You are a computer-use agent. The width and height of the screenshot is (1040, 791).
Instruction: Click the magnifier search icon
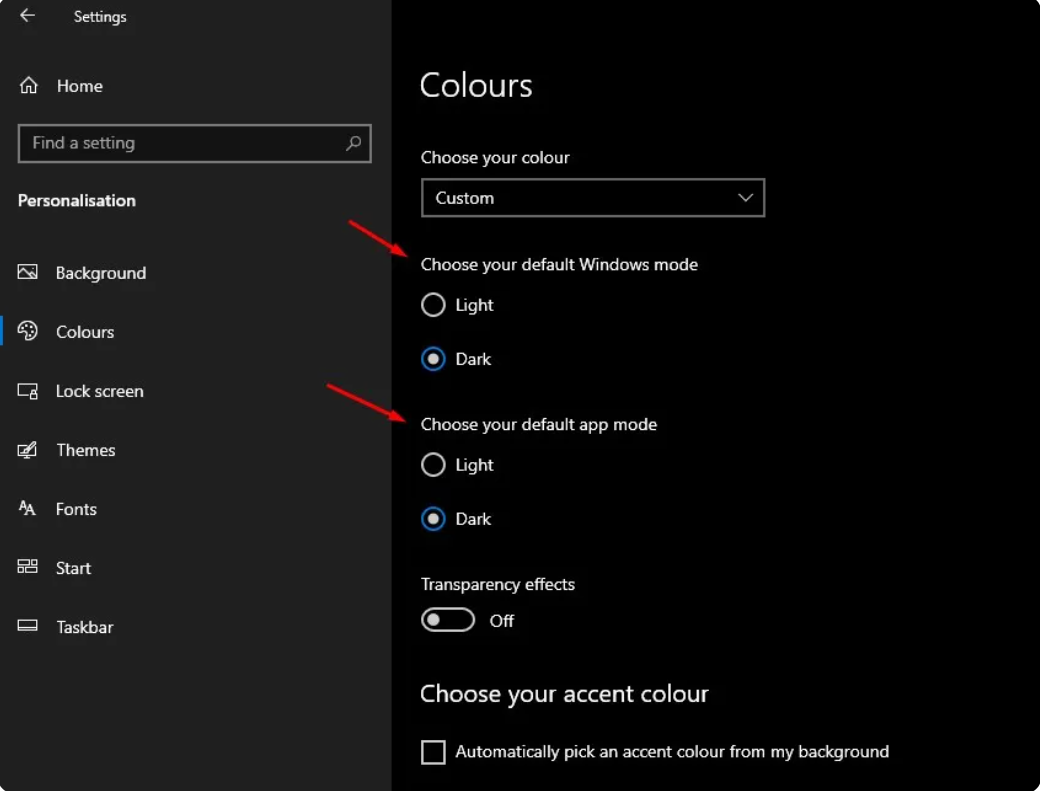coord(353,143)
